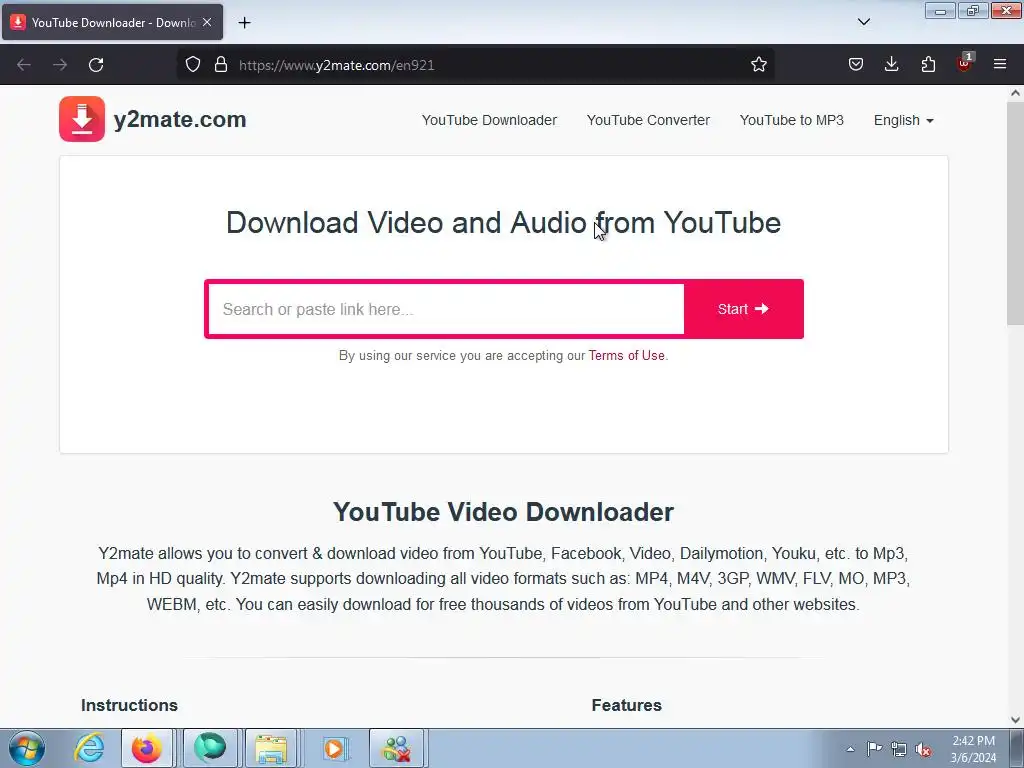Image resolution: width=1024 pixels, height=768 pixels.
Task: Click scrollbar up arrow
Action: pos(1015,93)
